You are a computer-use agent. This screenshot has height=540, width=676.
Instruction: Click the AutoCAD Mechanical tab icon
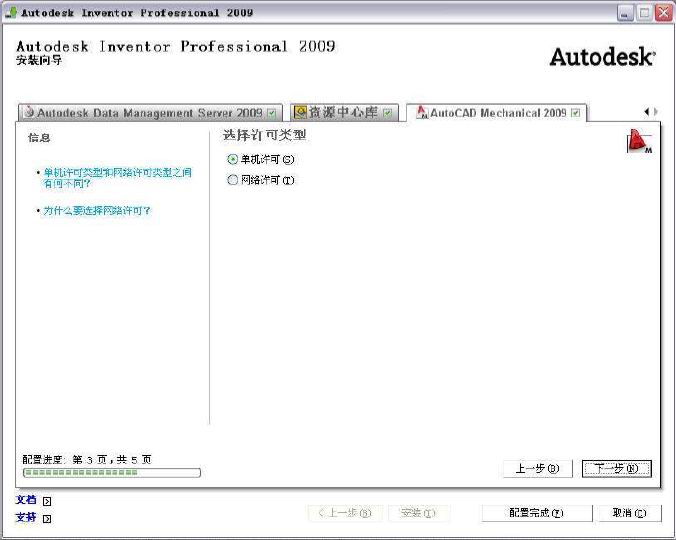click(x=422, y=112)
